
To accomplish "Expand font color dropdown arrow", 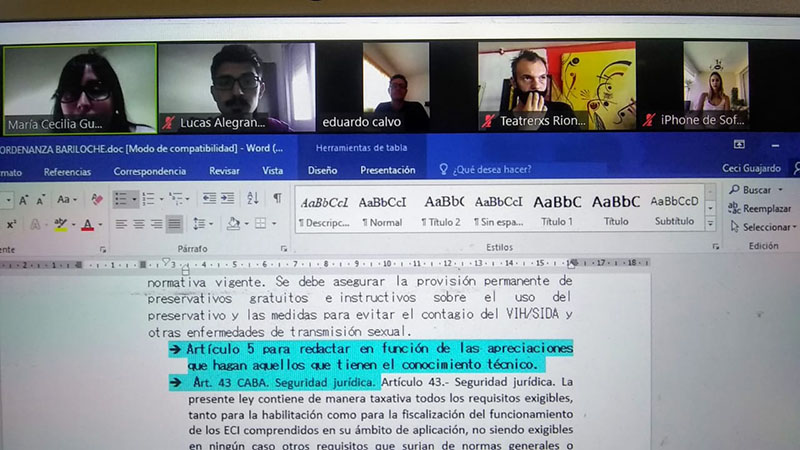I will [x=101, y=224].
